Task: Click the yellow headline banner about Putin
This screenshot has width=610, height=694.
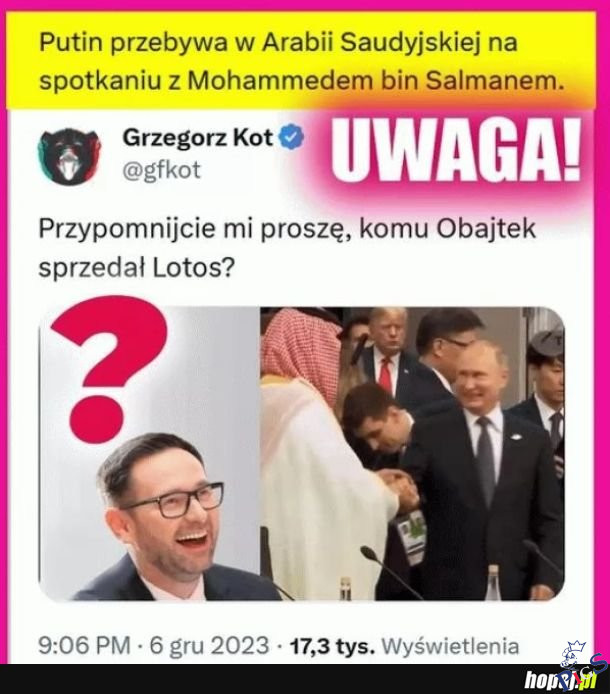Action: point(301,61)
